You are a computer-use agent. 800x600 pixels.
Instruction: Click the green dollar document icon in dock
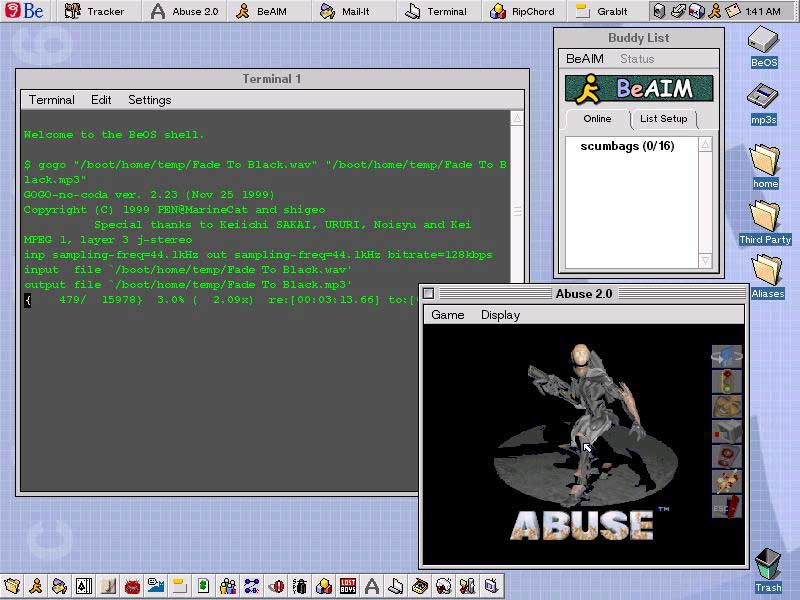(x=204, y=586)
